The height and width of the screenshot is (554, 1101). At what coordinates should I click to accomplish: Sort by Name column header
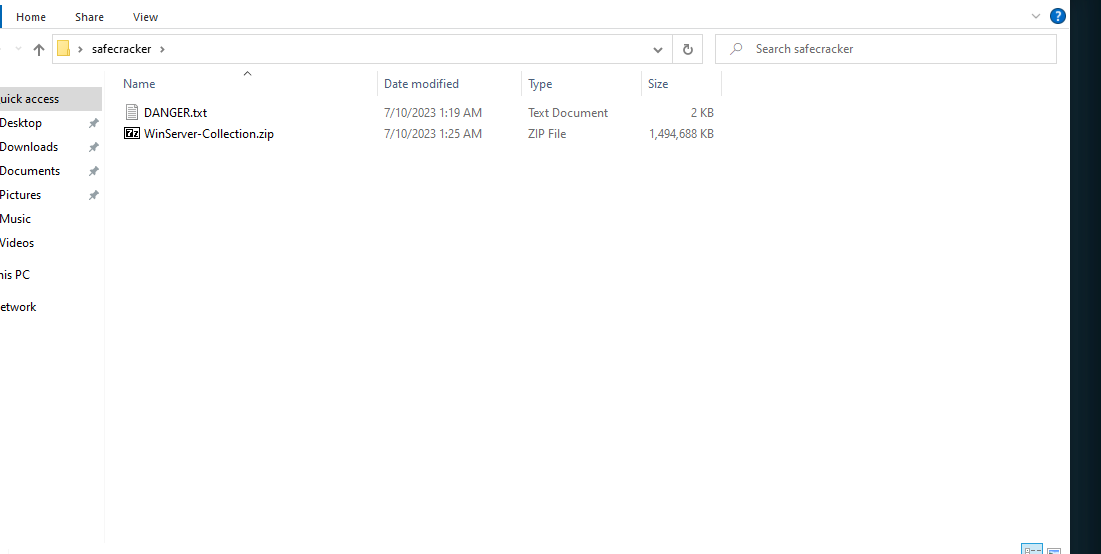[x=139, y=84]
